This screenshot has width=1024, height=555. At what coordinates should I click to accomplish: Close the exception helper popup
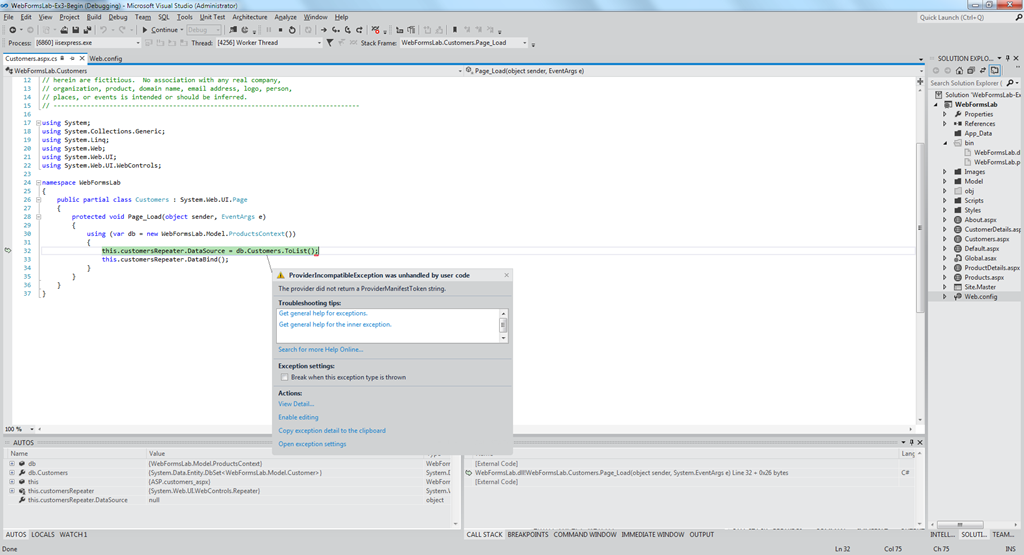coord(507,275)
